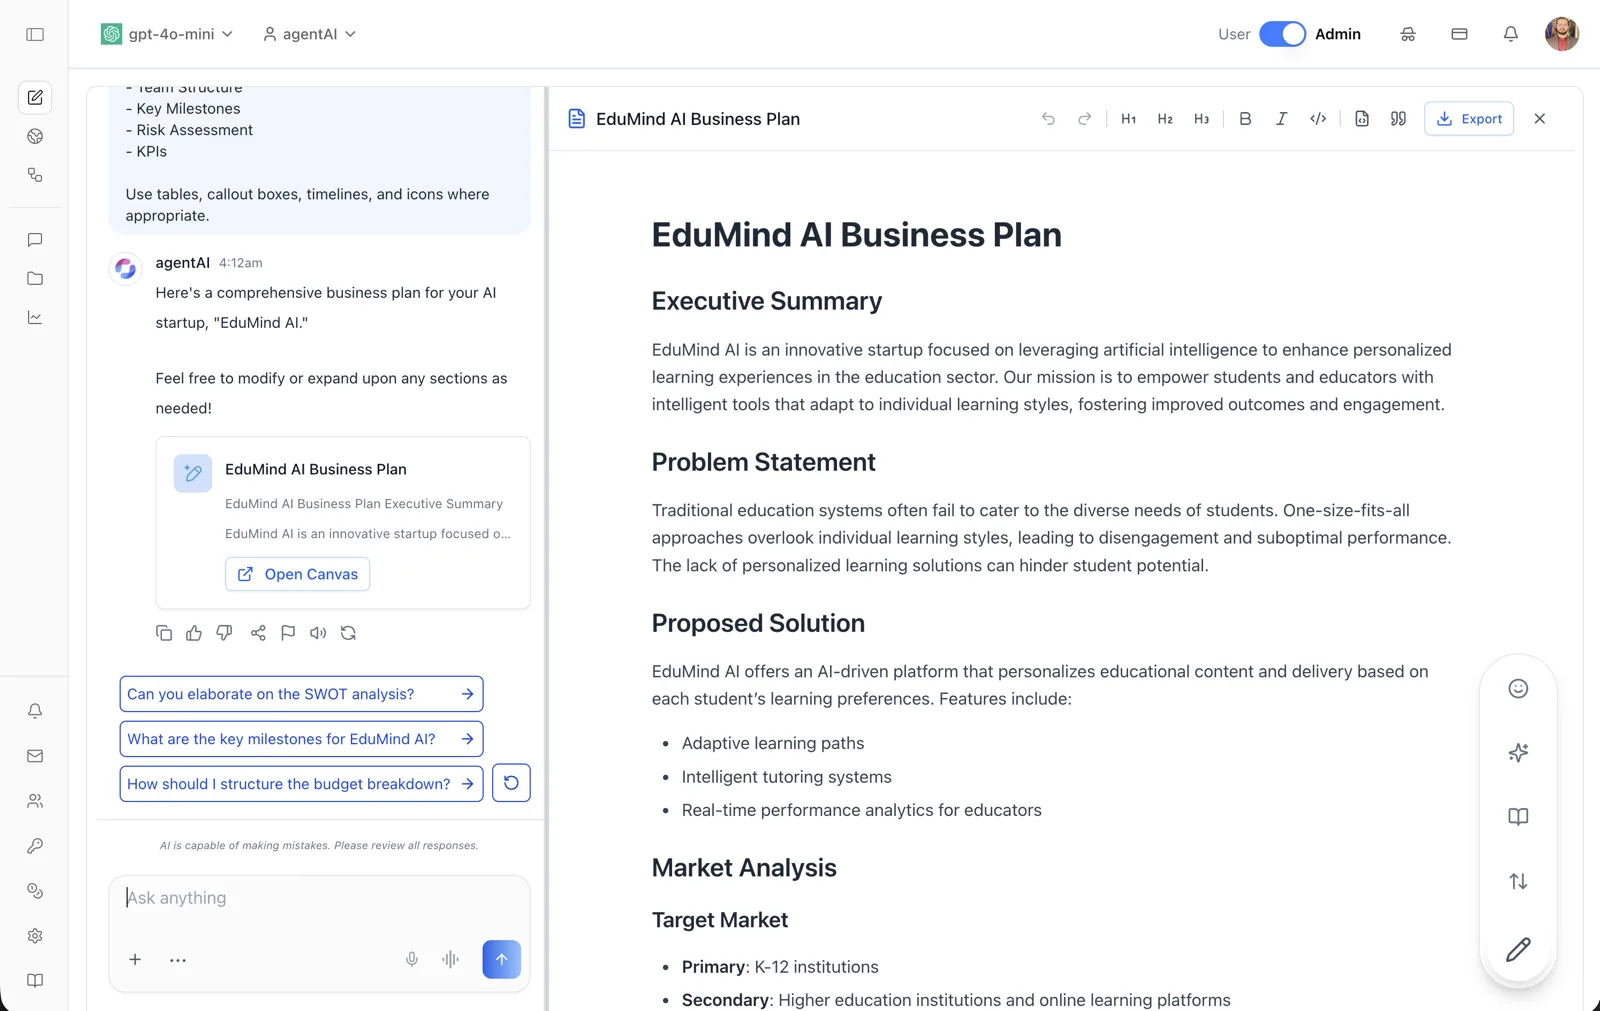Apply Heading 2 style
The image size is (1600, 1011).
click(x=1165, y=118)
